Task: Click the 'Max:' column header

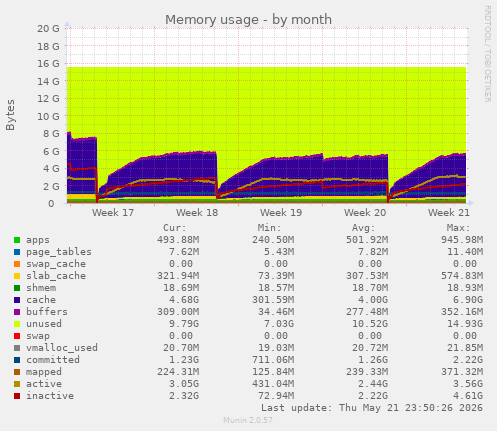Action: click(458, 228)
